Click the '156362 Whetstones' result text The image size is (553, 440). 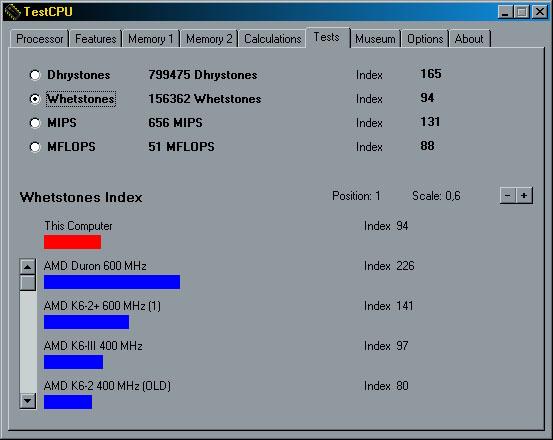pyautogui.click(x=205, y=99)
